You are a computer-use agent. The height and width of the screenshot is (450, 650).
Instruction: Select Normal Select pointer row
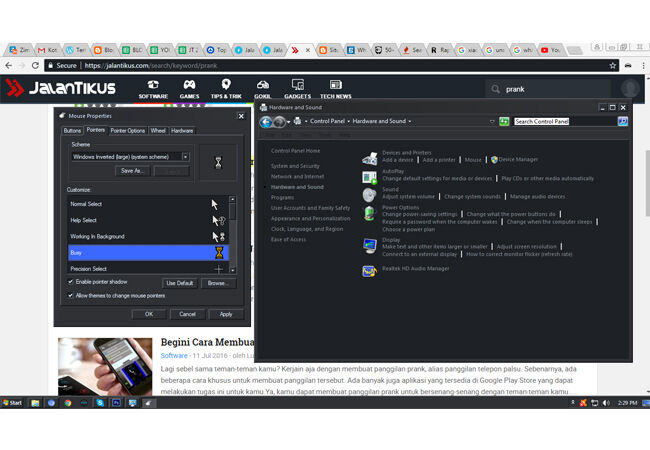click(x=148, y=204)
